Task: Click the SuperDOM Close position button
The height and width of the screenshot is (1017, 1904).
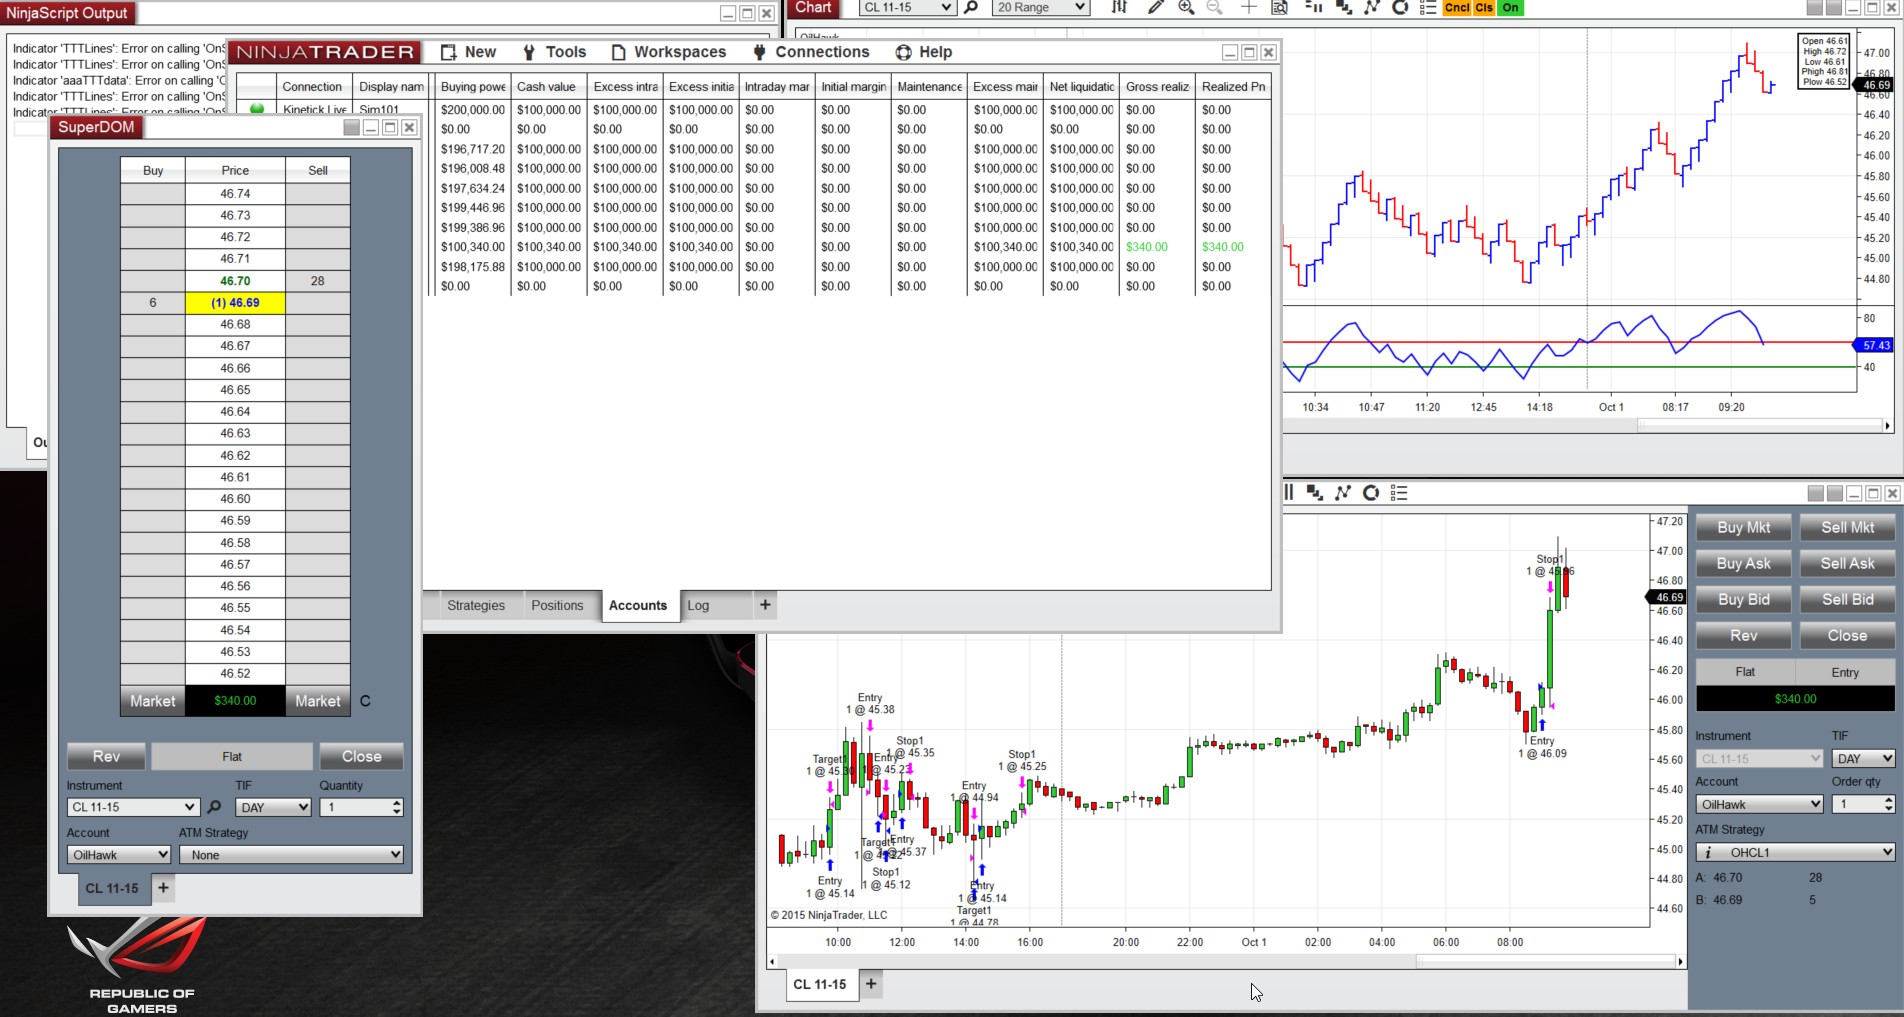Action: pos(361,756)
